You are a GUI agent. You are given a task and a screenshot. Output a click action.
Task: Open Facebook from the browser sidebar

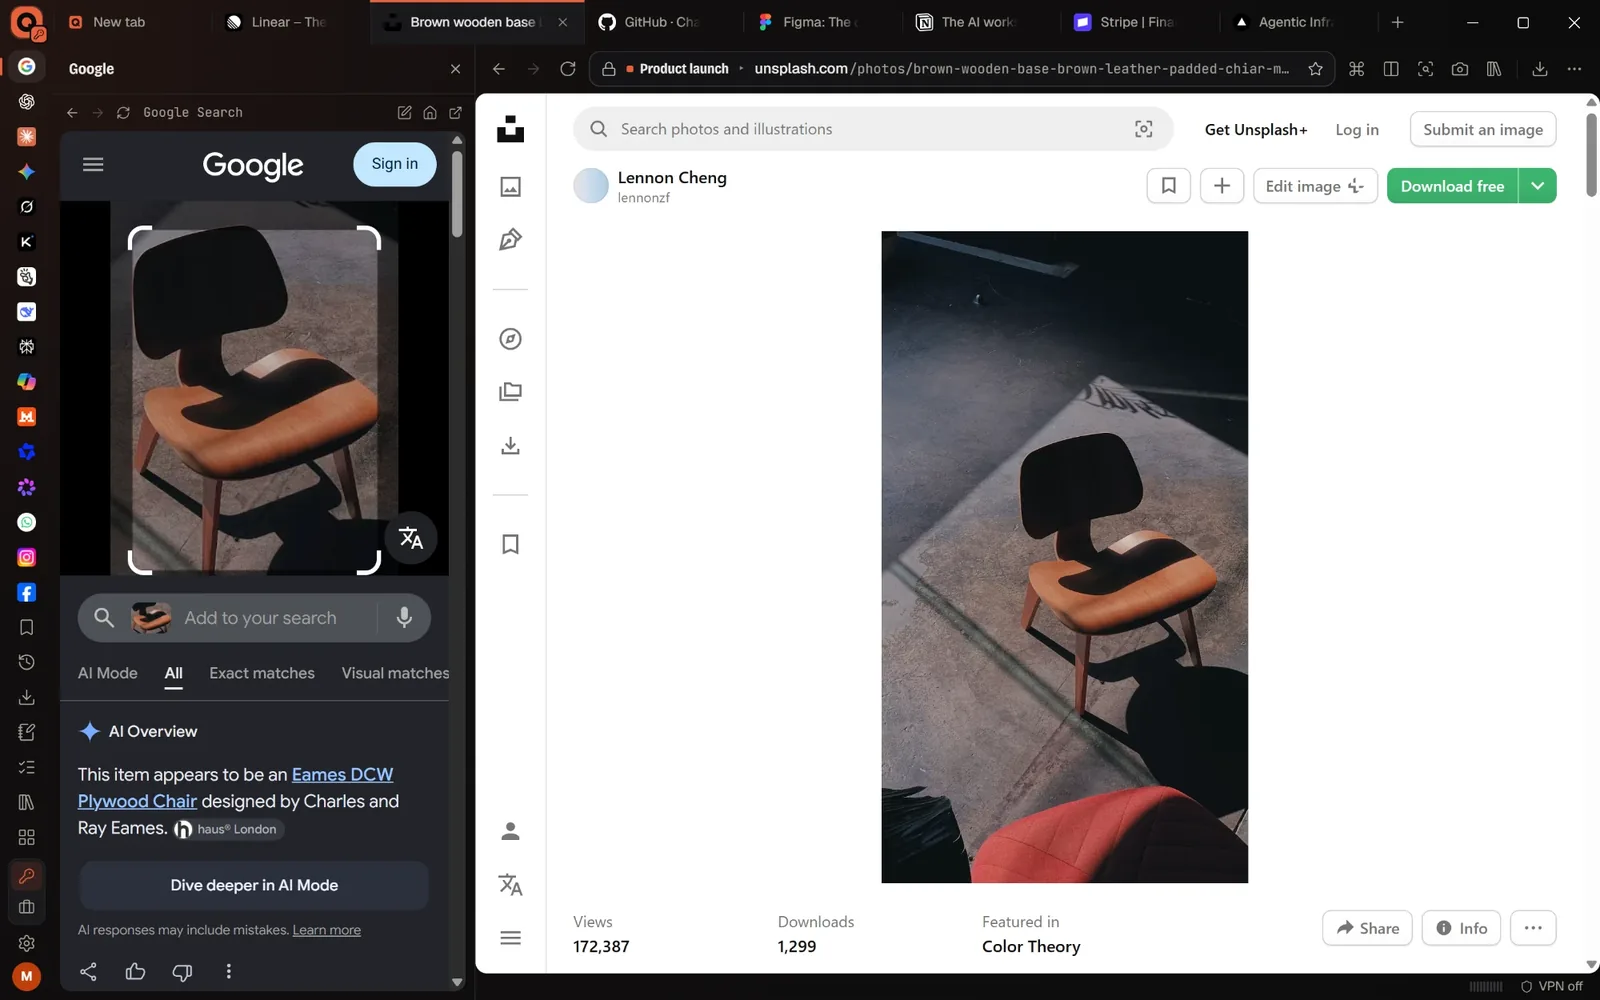tap(27, 592)
